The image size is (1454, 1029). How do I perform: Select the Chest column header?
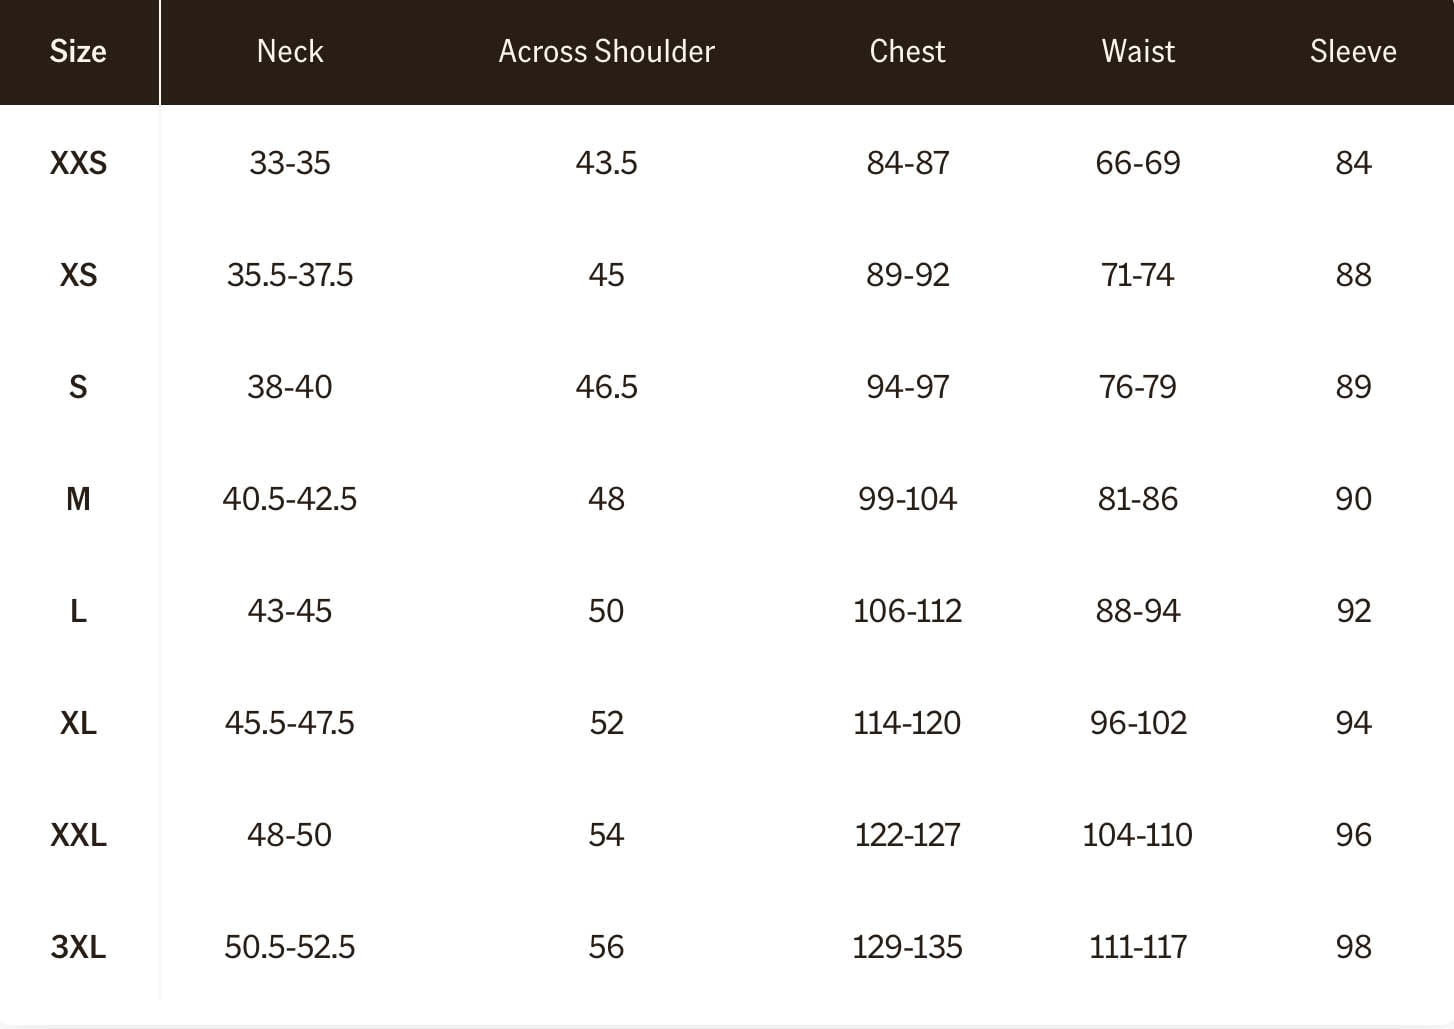point(907,51)
